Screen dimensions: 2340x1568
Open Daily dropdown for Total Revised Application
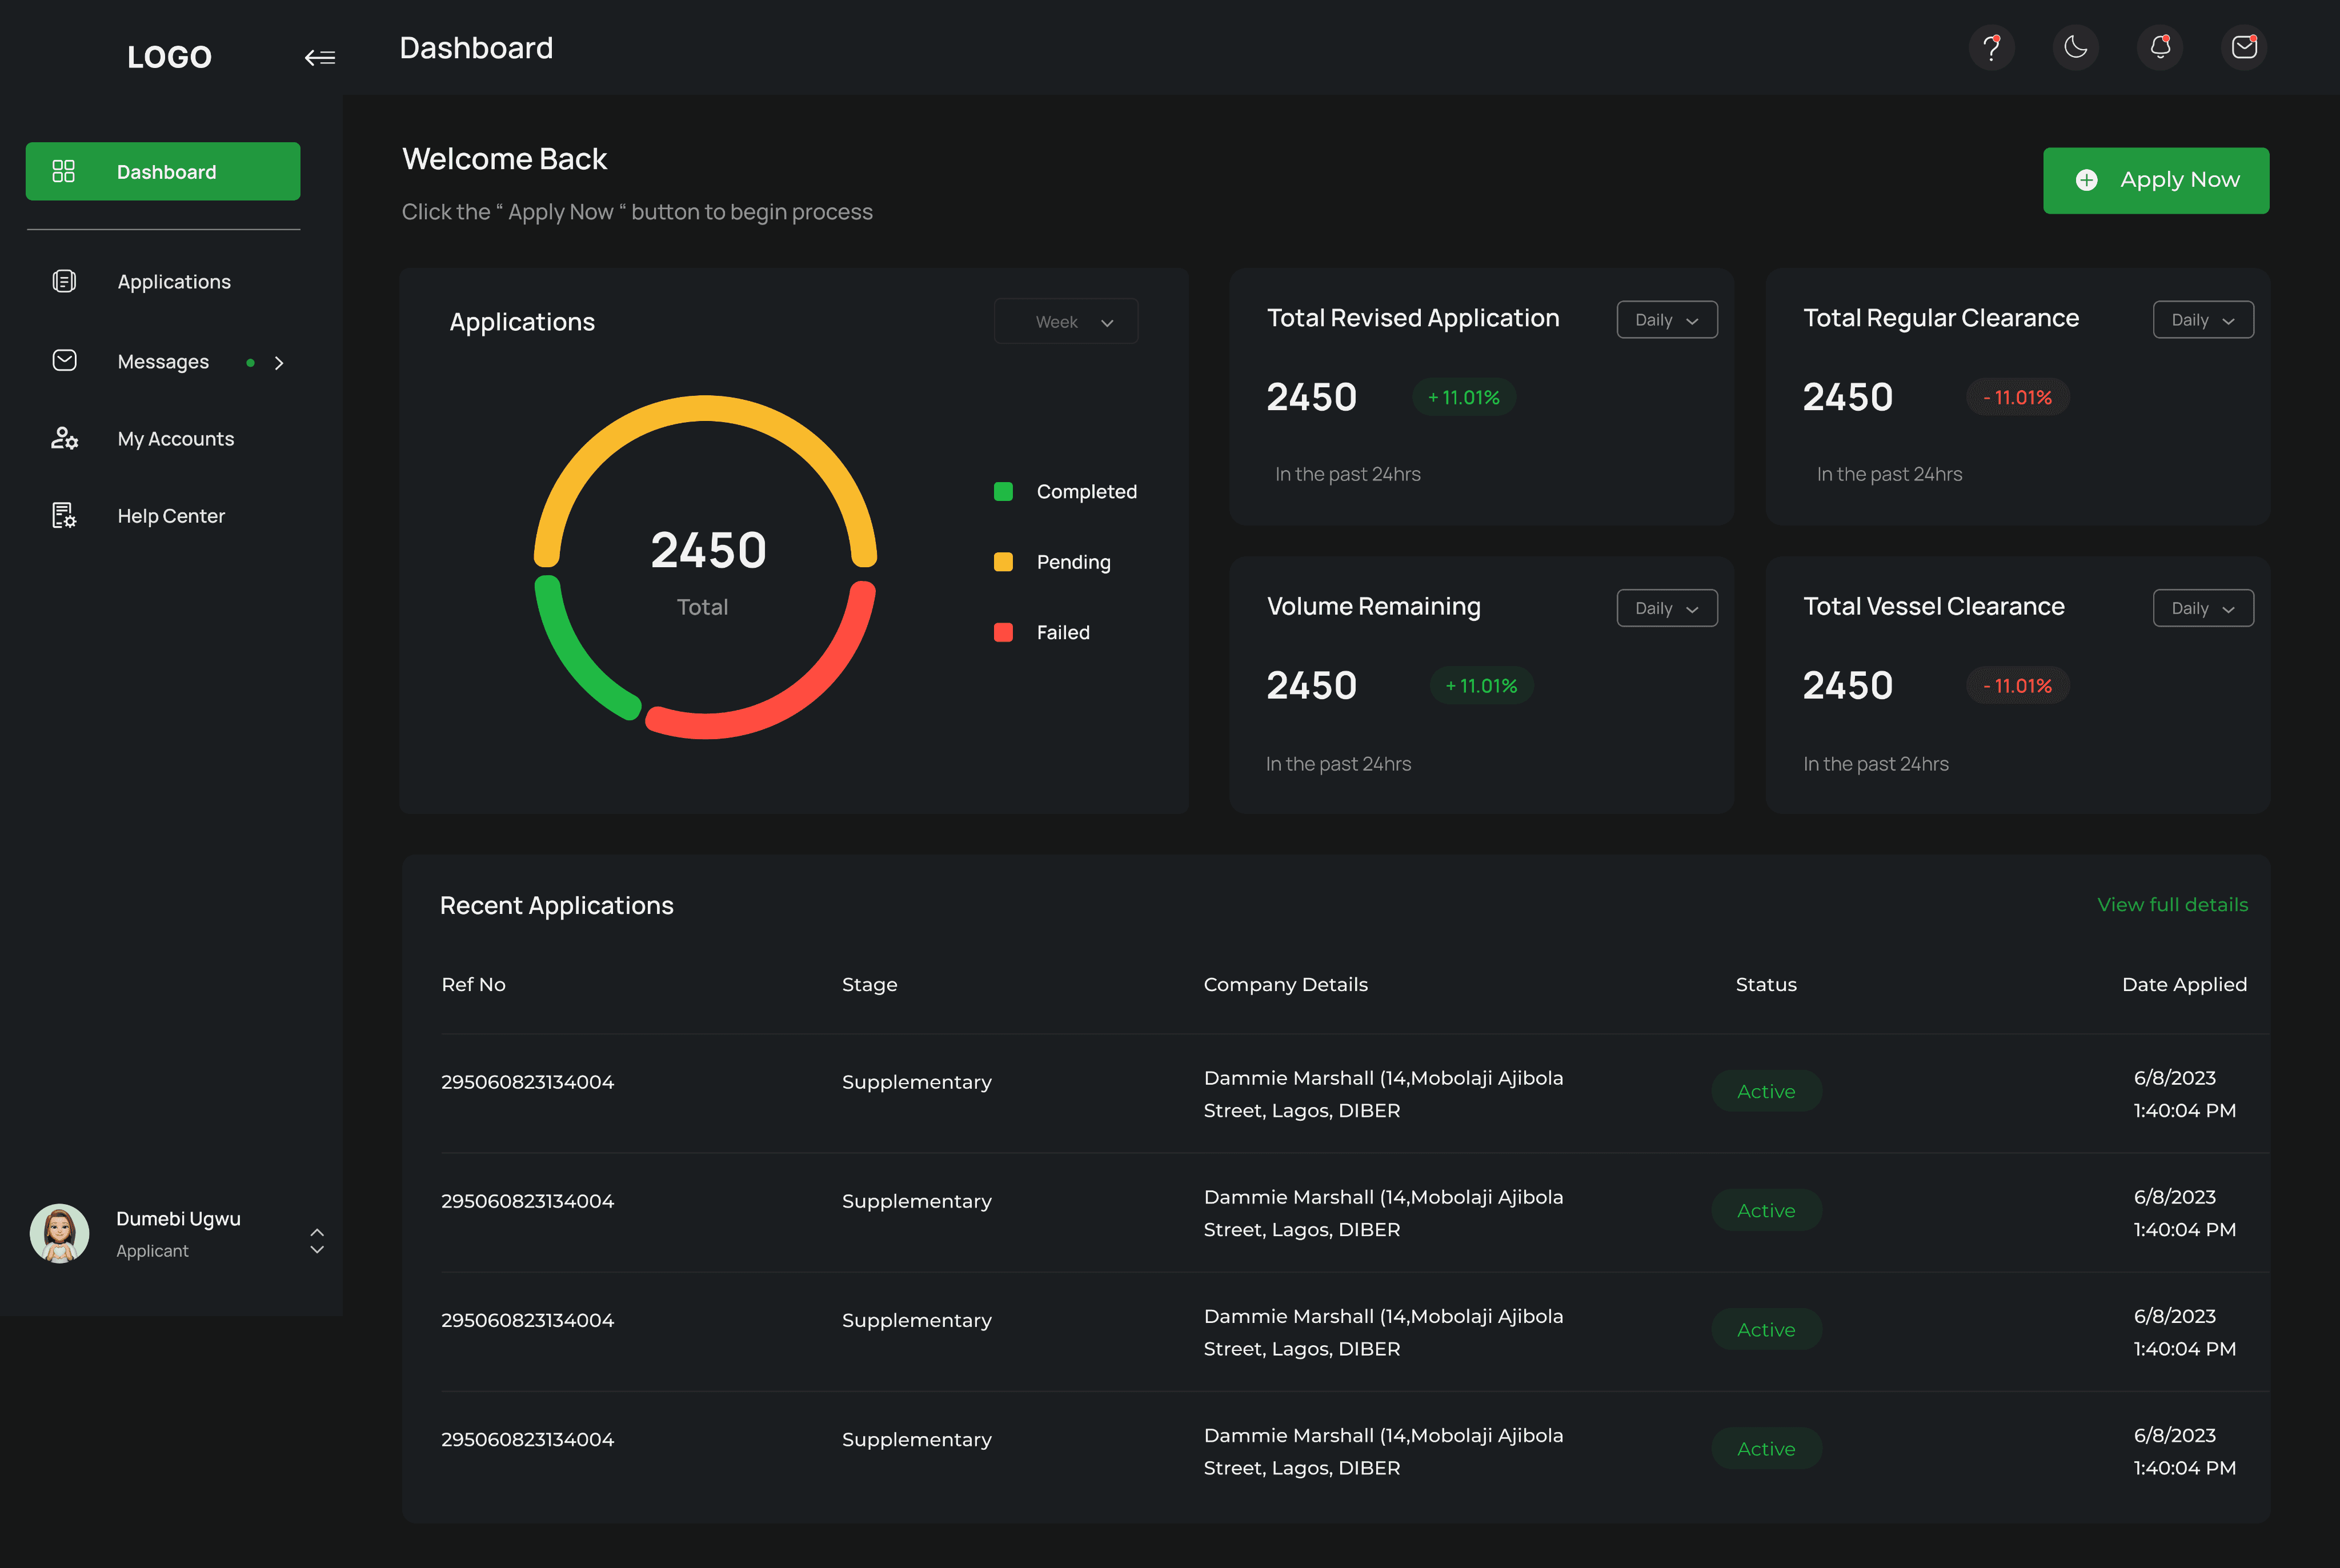[1666, 320]
